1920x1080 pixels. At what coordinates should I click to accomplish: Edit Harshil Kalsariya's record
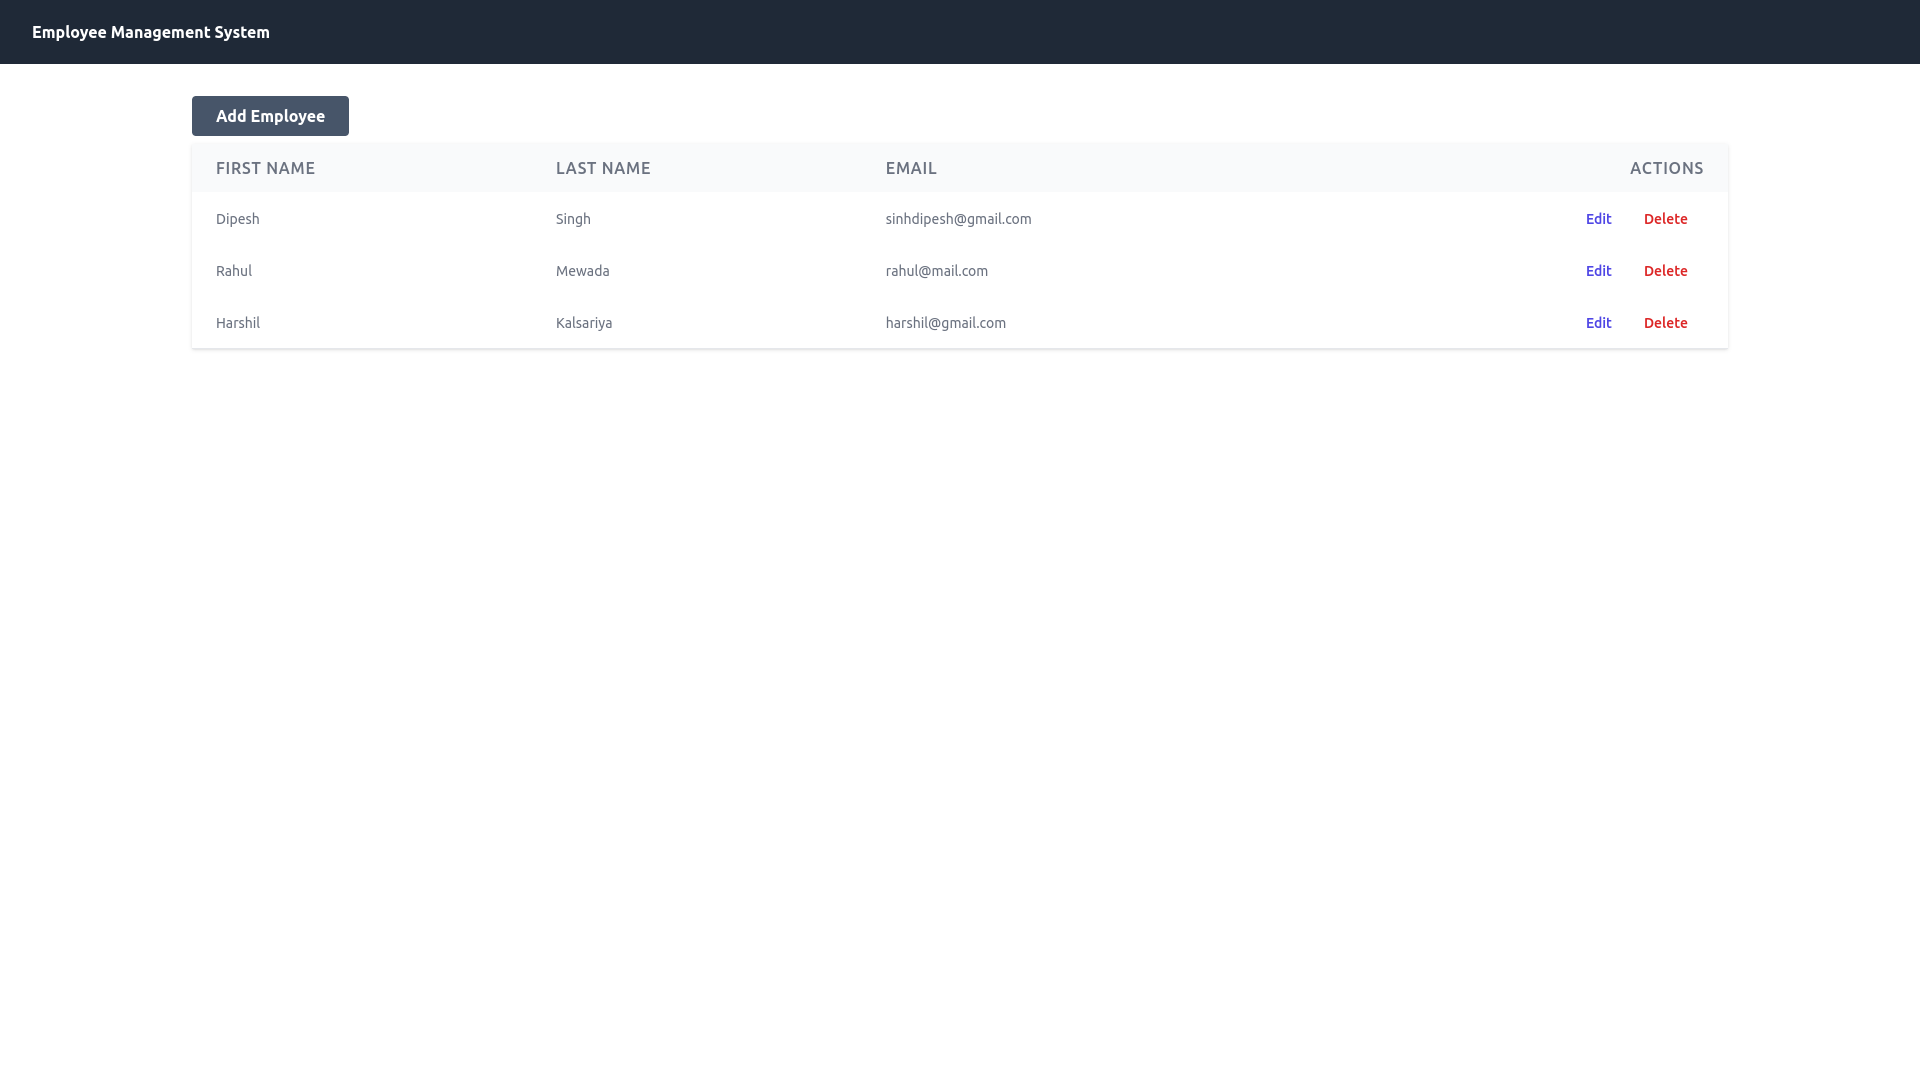tap(1598, 323)
